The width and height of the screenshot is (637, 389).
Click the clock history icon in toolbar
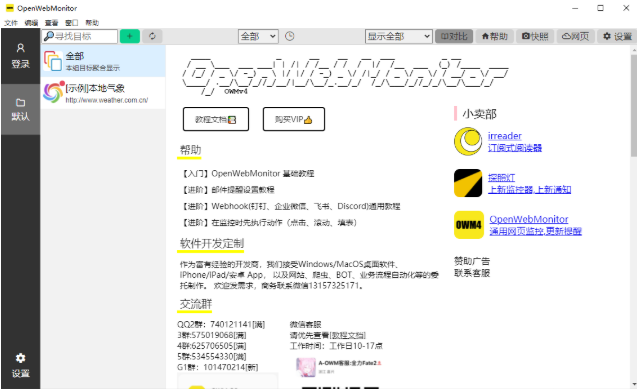coord(289,36)
